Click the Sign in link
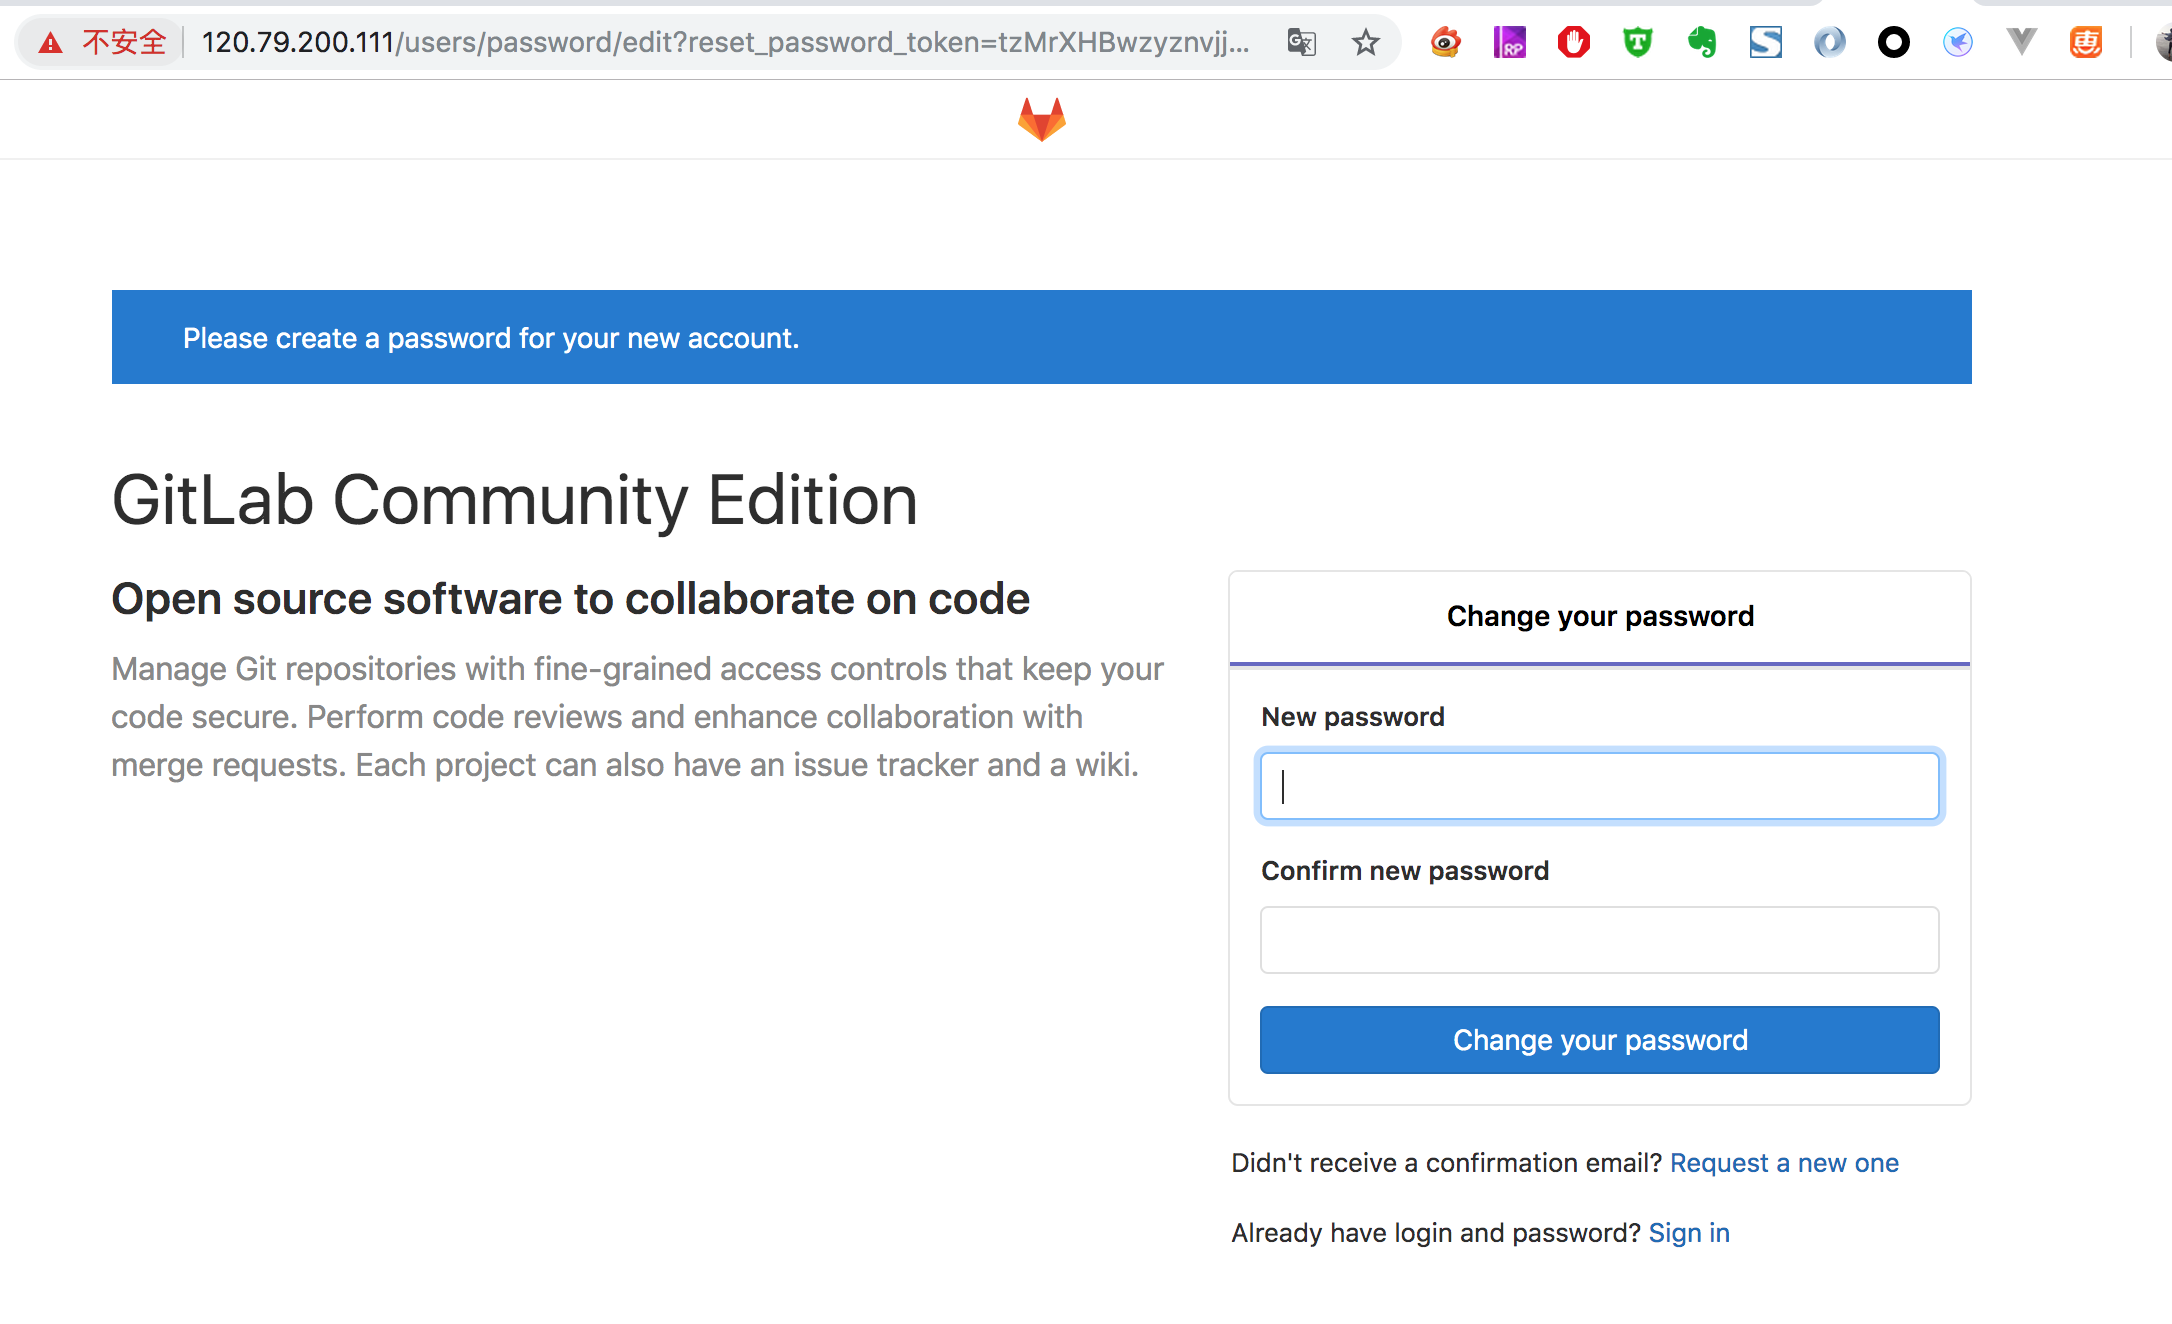Screen dimensions: 2172x1324 coord(1689,1233)
